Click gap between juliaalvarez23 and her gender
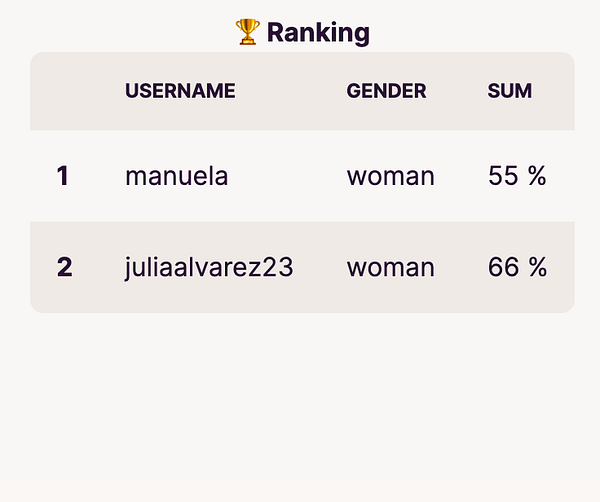Image resolution: width=600 pixels, height=502 pixels. click(x=320, y=267)
